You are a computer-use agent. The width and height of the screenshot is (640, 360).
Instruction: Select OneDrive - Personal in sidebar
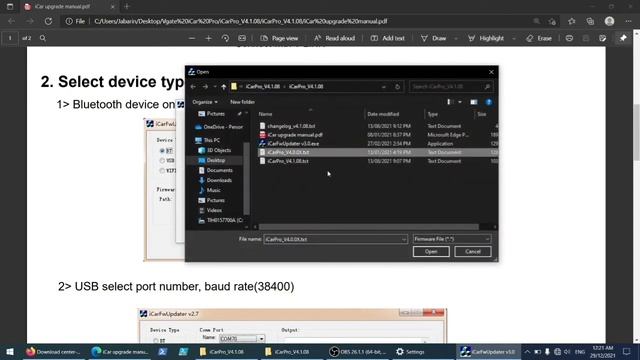tap(219, 127)
